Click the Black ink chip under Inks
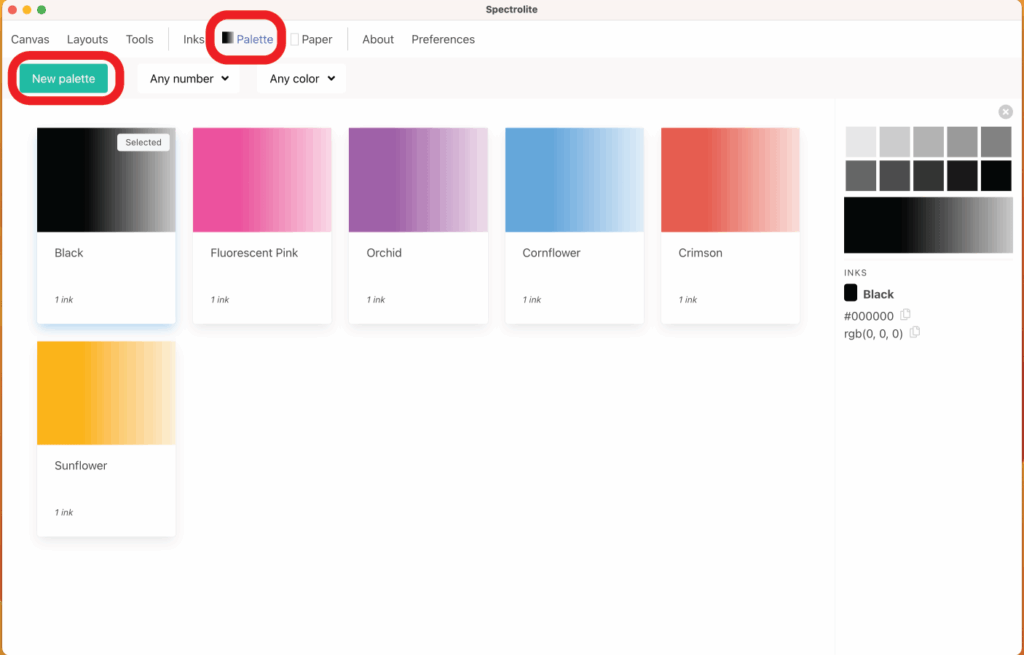 tap(851, 293)
